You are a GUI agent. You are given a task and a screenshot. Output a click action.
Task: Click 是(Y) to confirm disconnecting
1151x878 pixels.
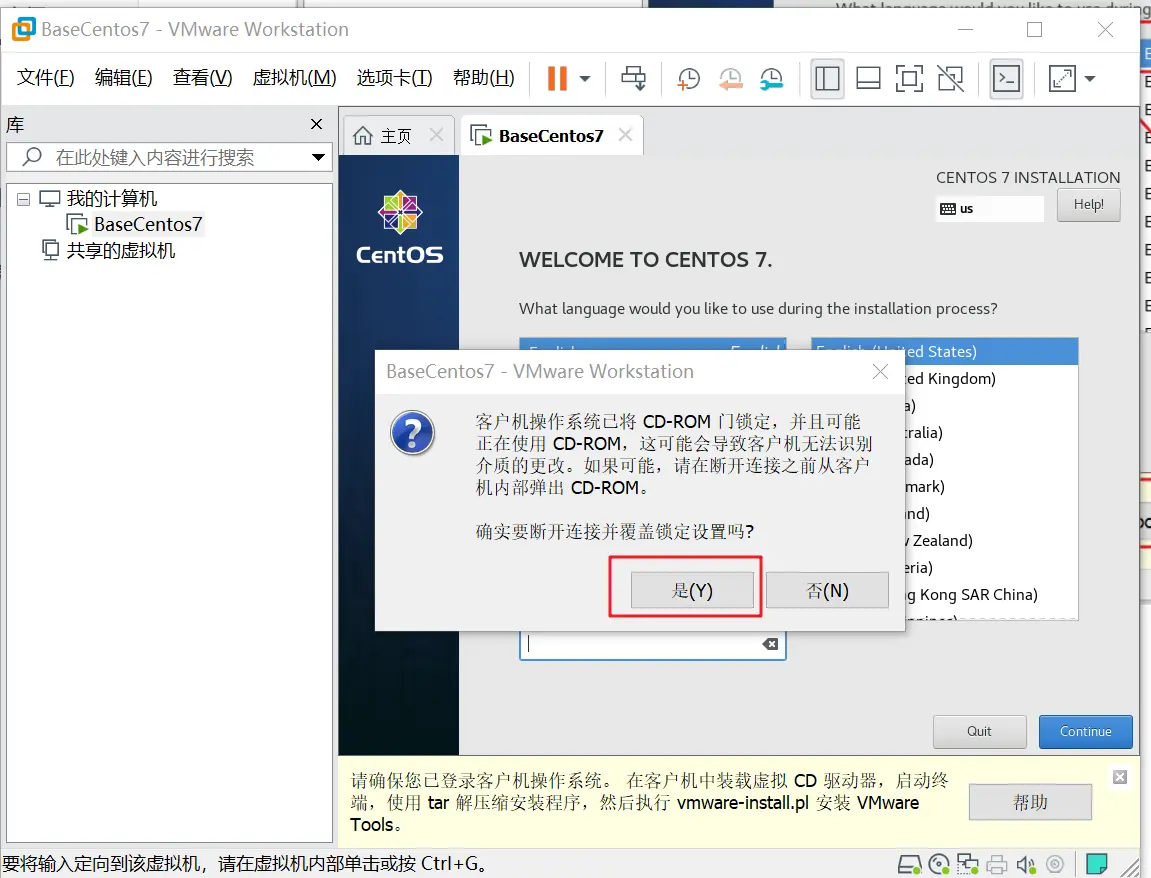(692, 591)
